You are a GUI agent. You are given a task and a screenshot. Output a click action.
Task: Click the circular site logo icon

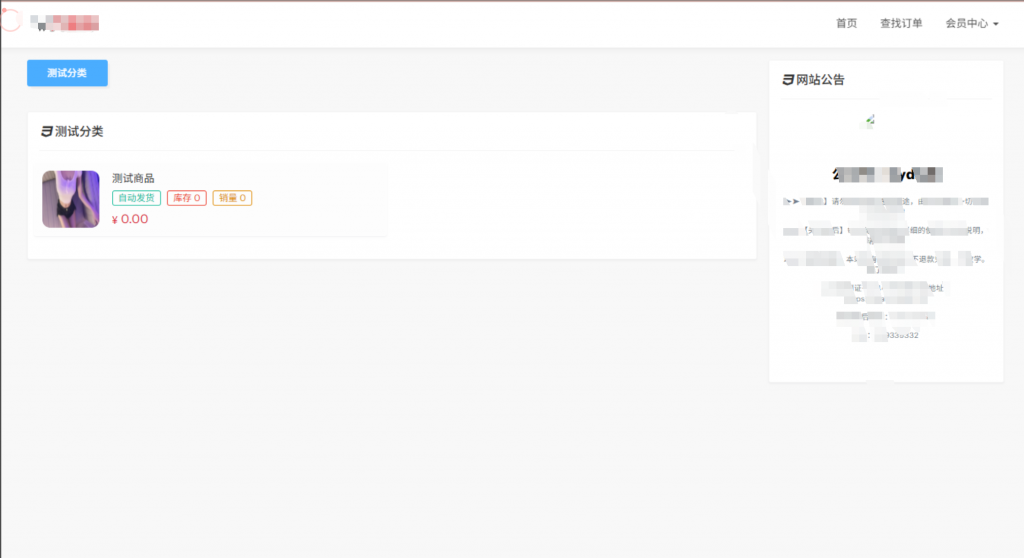[11, 20]
